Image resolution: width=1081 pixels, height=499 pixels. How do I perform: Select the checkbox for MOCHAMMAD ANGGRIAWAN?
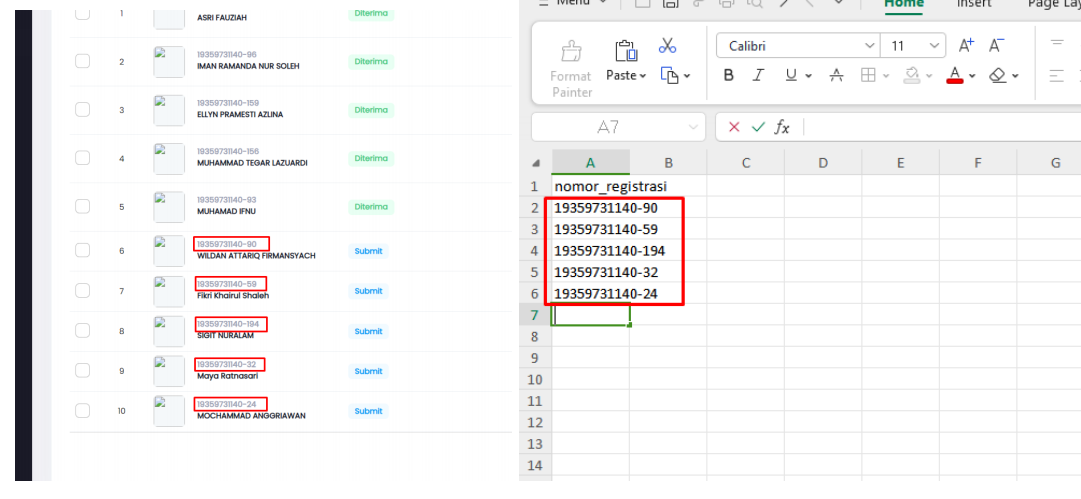click(84, 410)
